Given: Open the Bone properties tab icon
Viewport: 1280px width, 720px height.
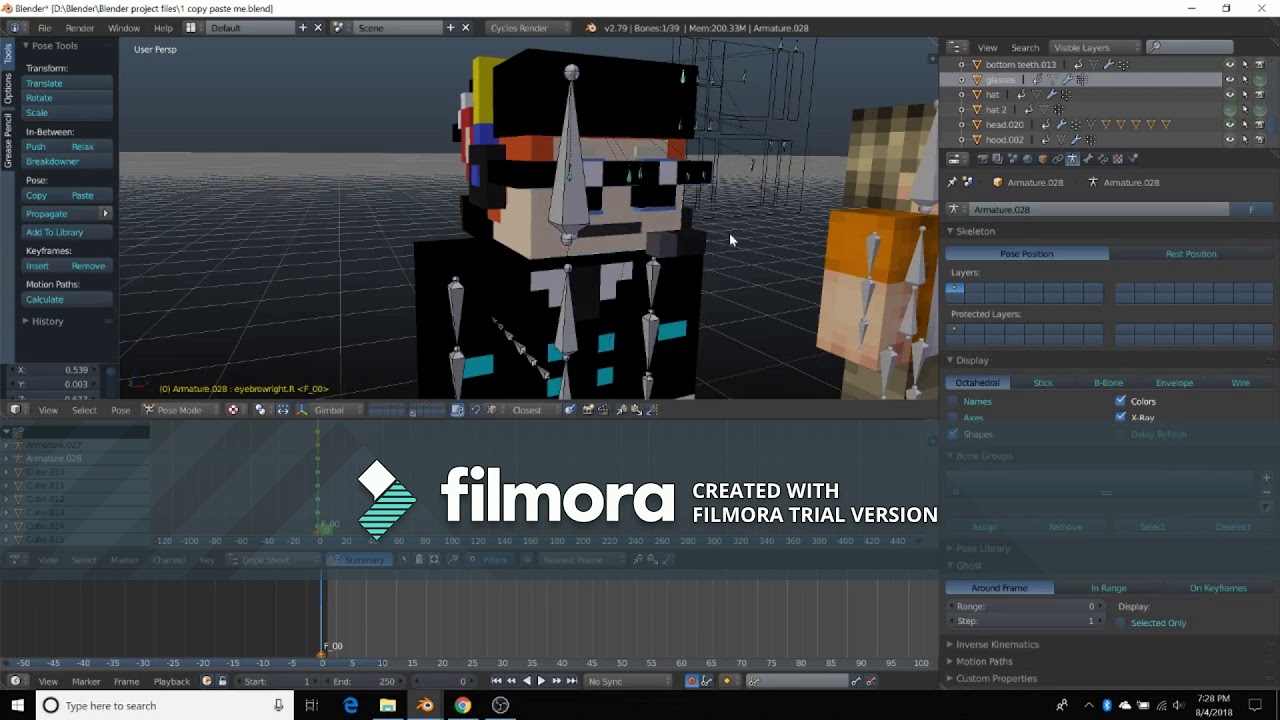Looking at the screenshot, I should (x=1088, y=159).
